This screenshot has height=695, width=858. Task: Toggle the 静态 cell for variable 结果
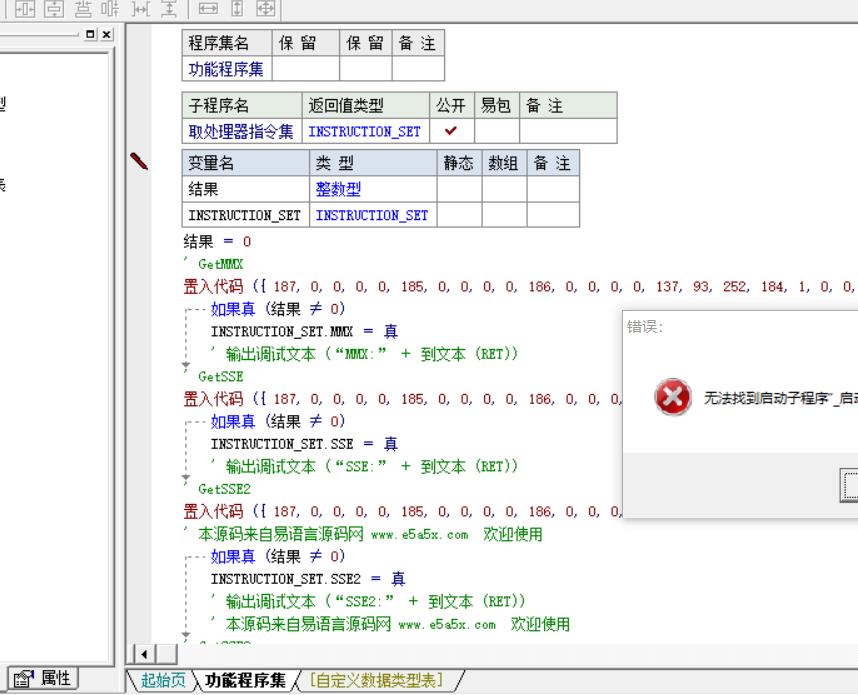(x=459, y=190)
